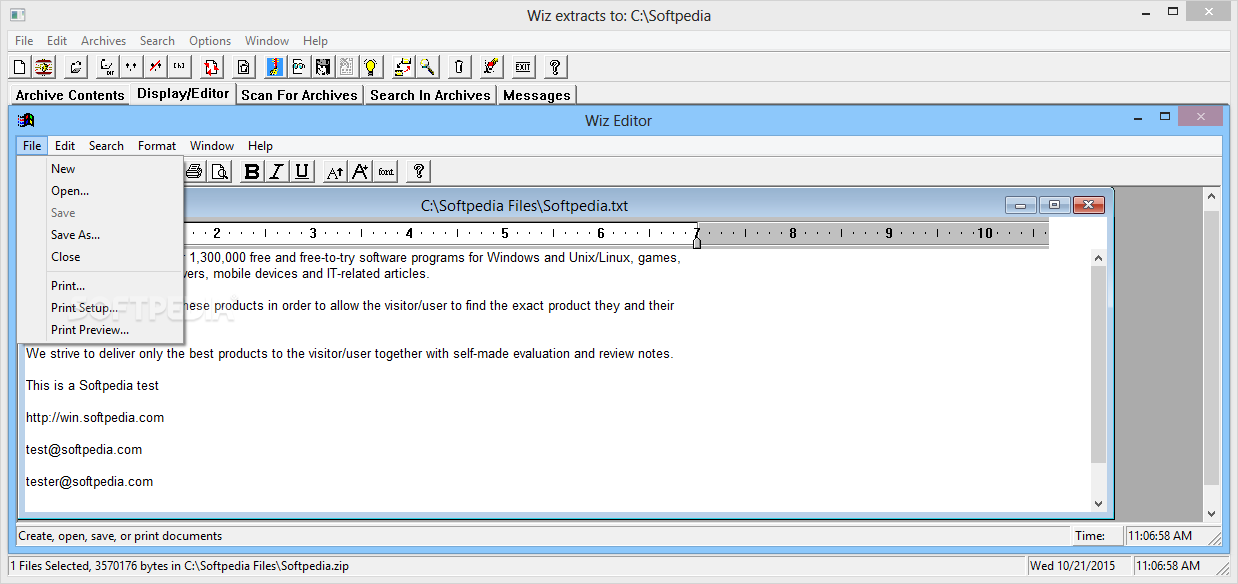The image size is (1238, 584).
Task: Toggle underline formatting
Action: [302, 171]
